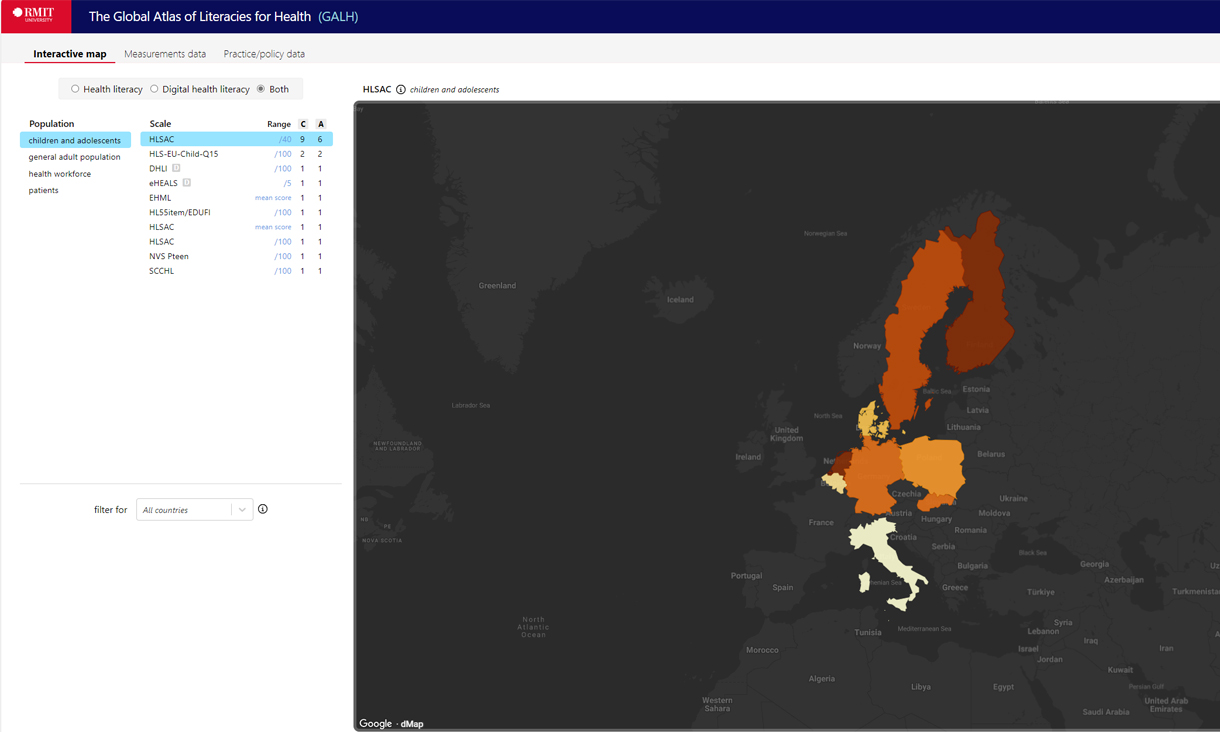Click the Google logo on the map
Screen dimensions: 1220x732
coord(375,722)
